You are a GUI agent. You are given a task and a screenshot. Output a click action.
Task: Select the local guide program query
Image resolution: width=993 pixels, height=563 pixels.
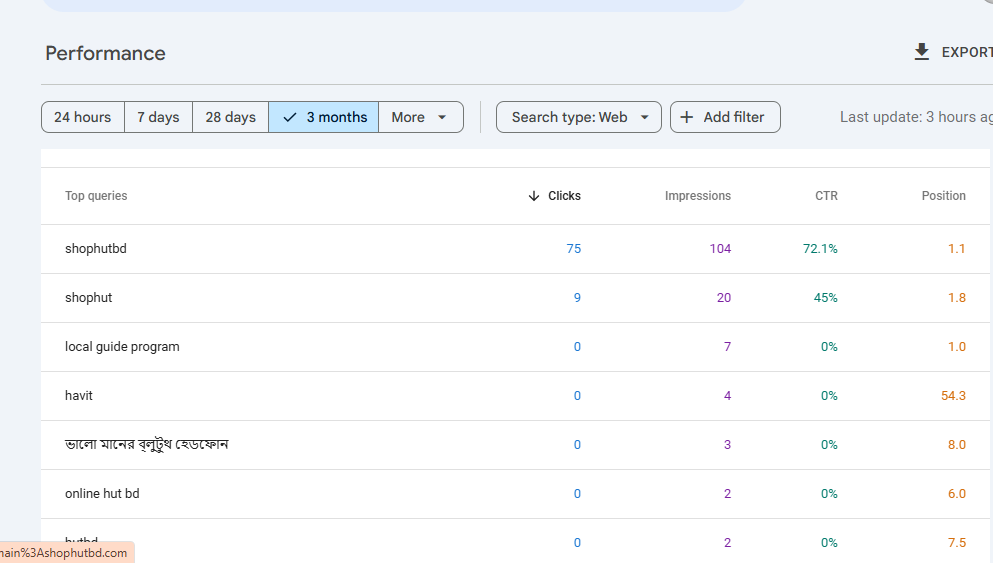tap(122, 347)
